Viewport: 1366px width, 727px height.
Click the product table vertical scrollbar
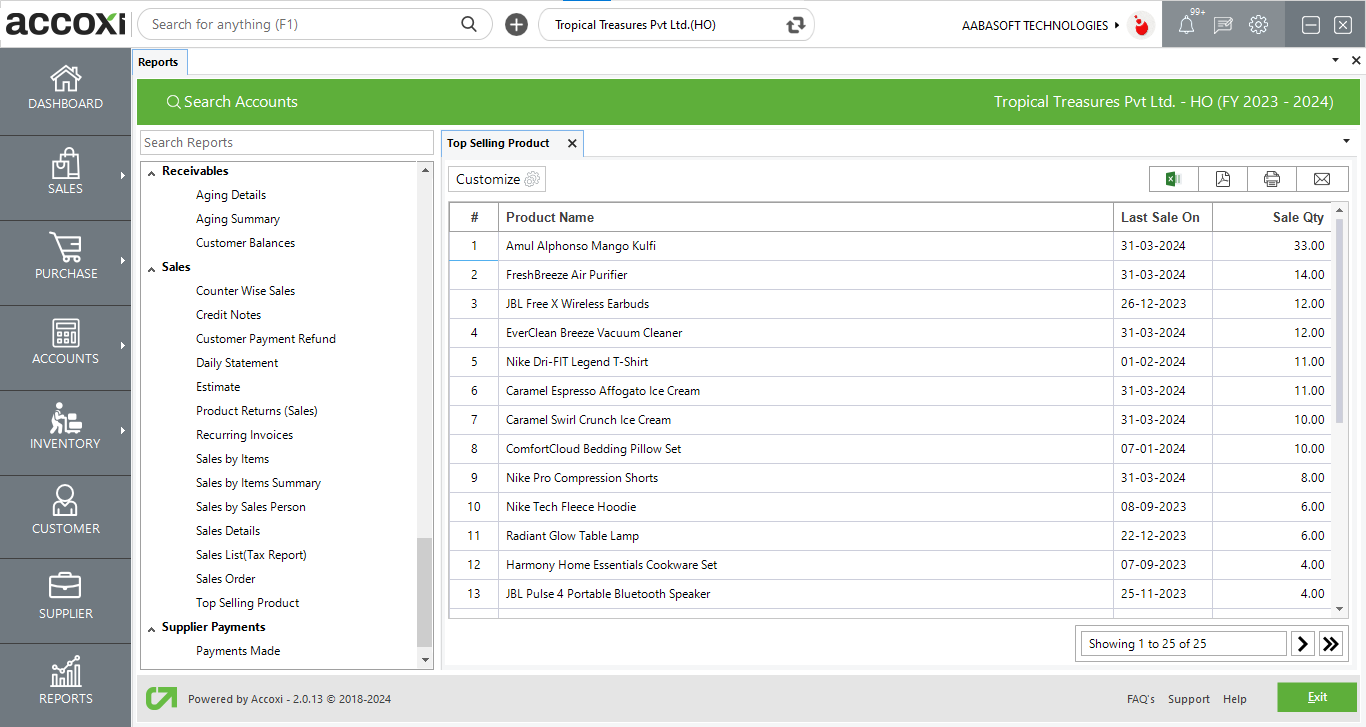click(x=1340, y=320)
